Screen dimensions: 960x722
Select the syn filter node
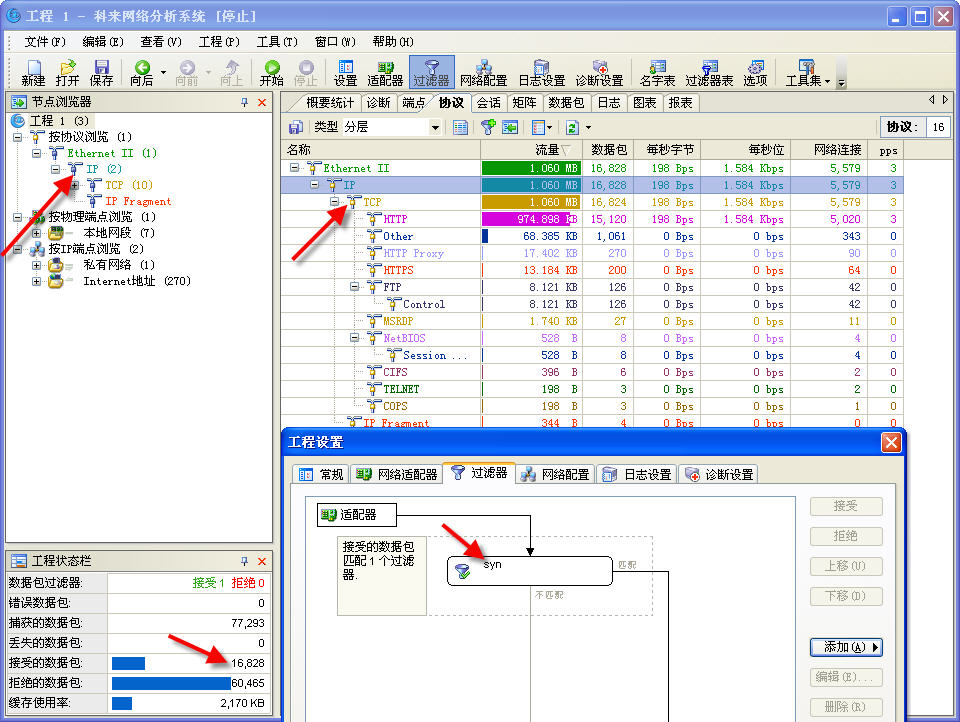529,571
